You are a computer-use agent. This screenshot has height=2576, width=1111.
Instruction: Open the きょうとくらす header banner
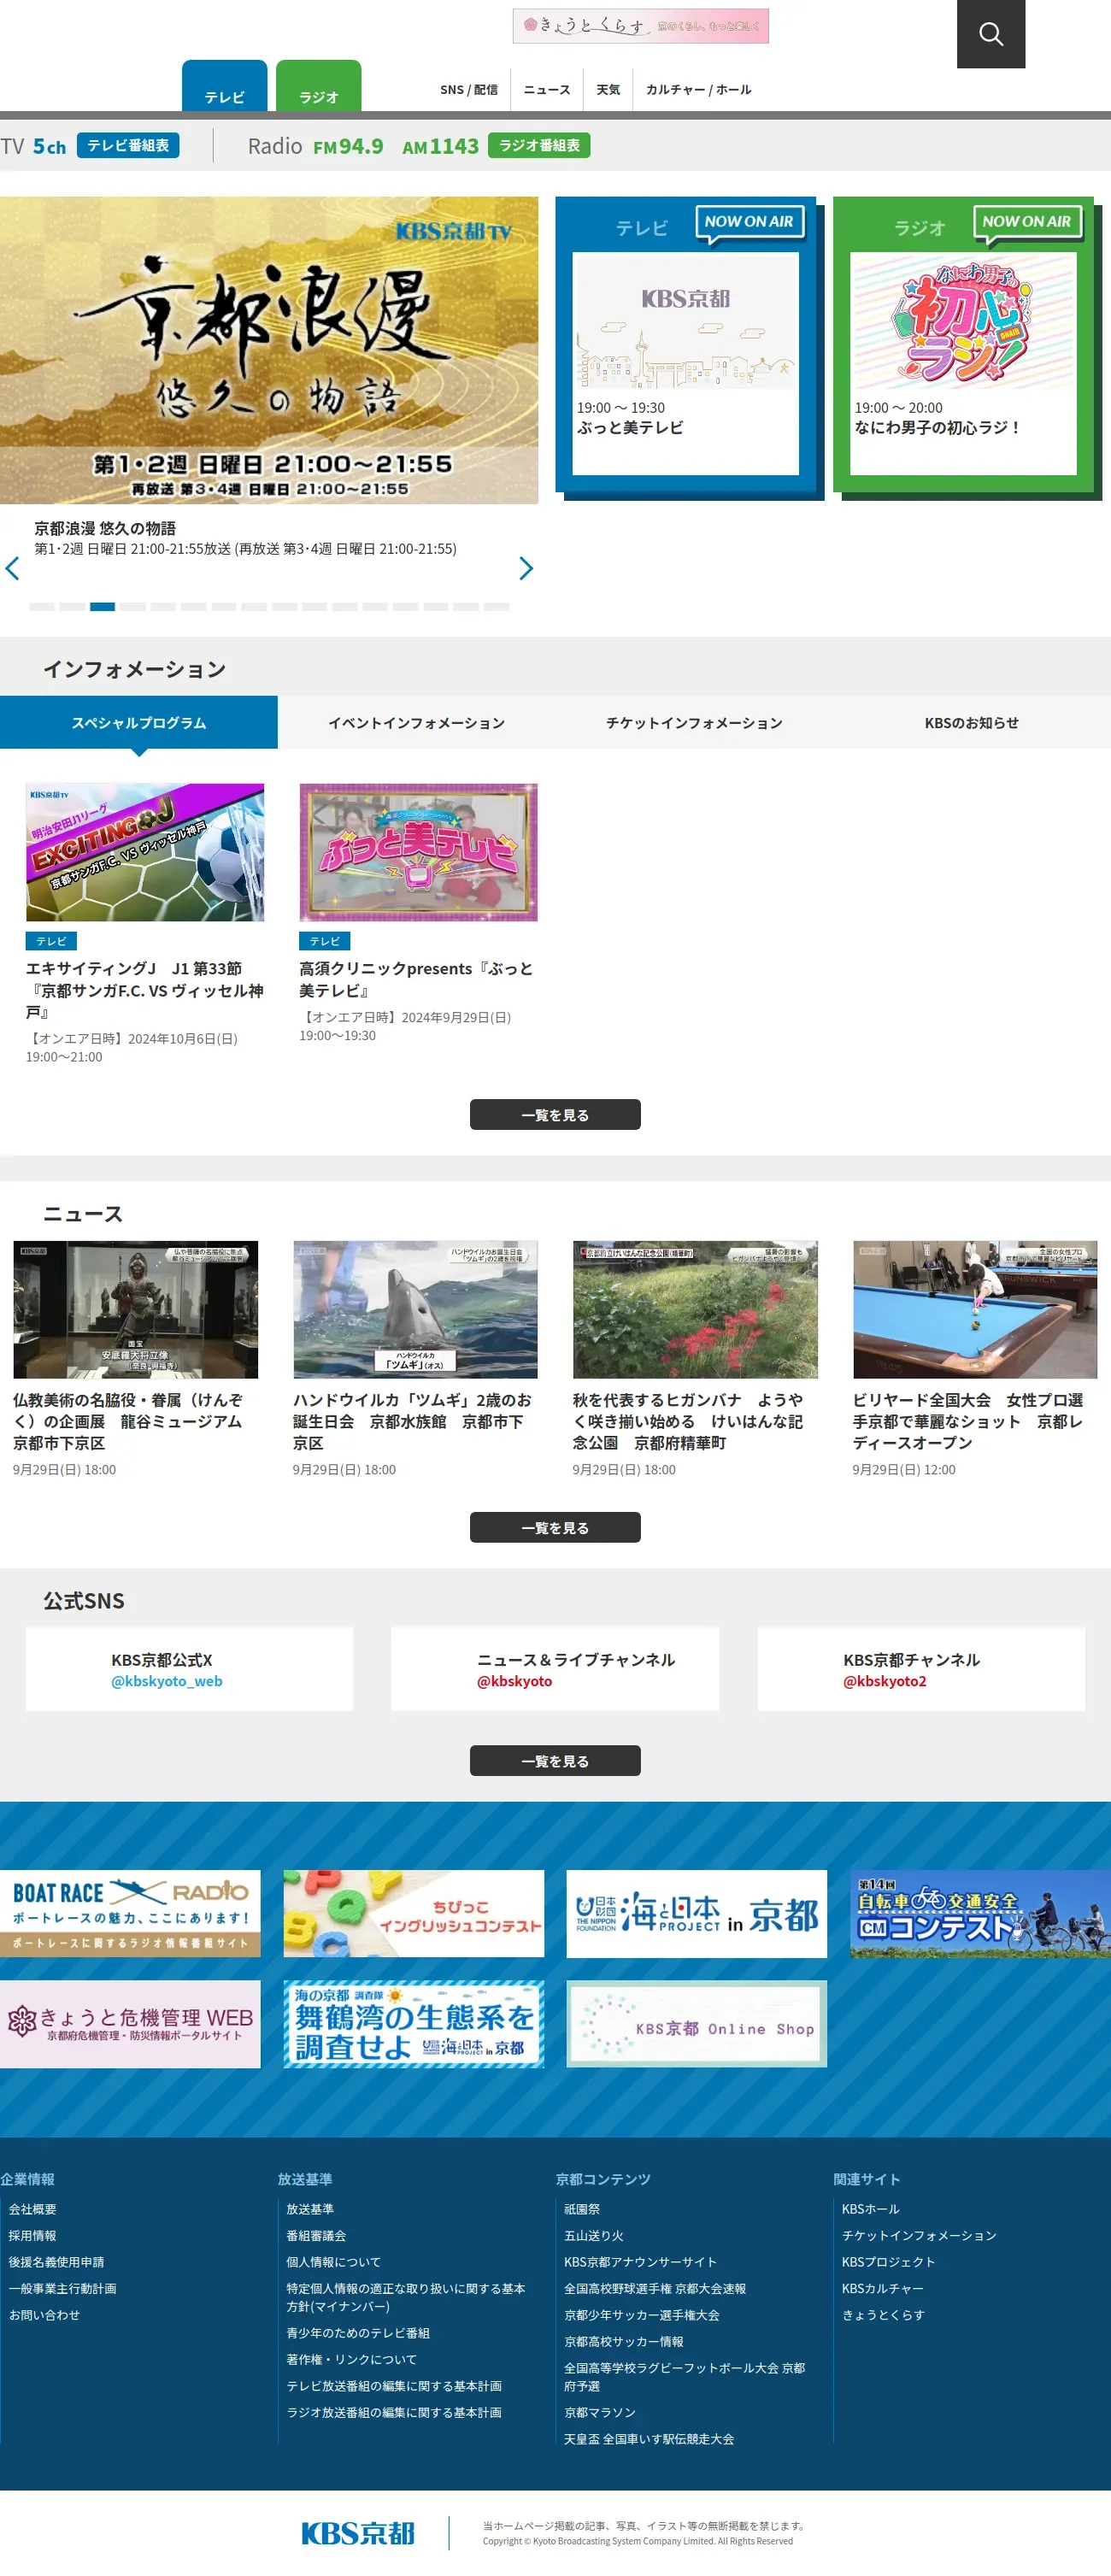[640, 26]
